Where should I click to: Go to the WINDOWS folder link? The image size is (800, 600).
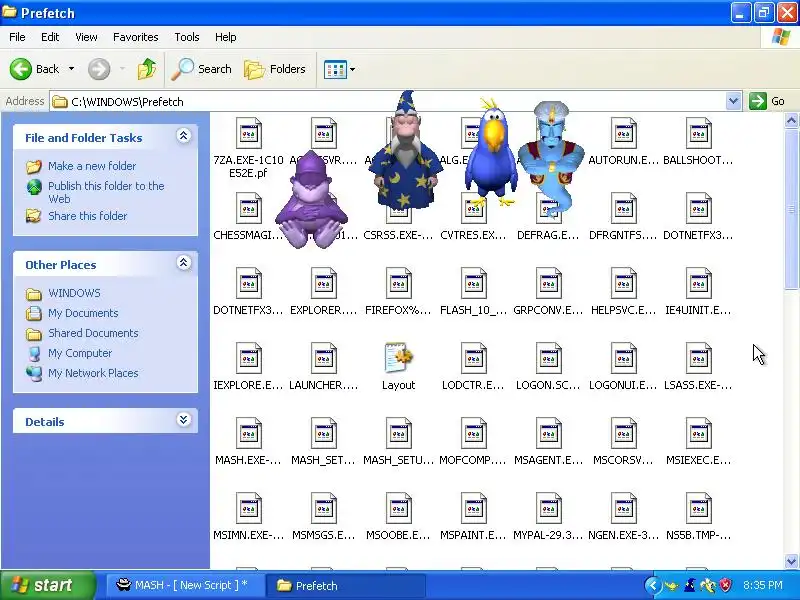pyautogui.click(x=74, y=293)
